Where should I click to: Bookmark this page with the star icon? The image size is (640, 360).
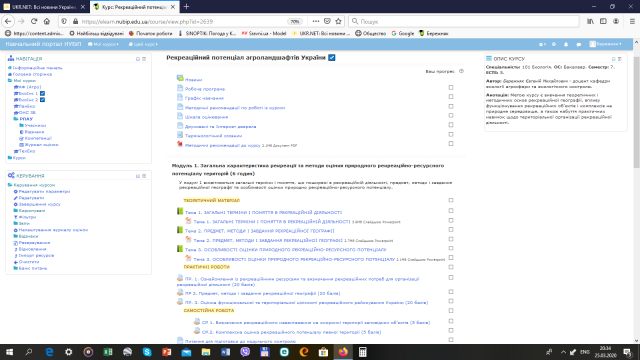[x=338, y=21]
